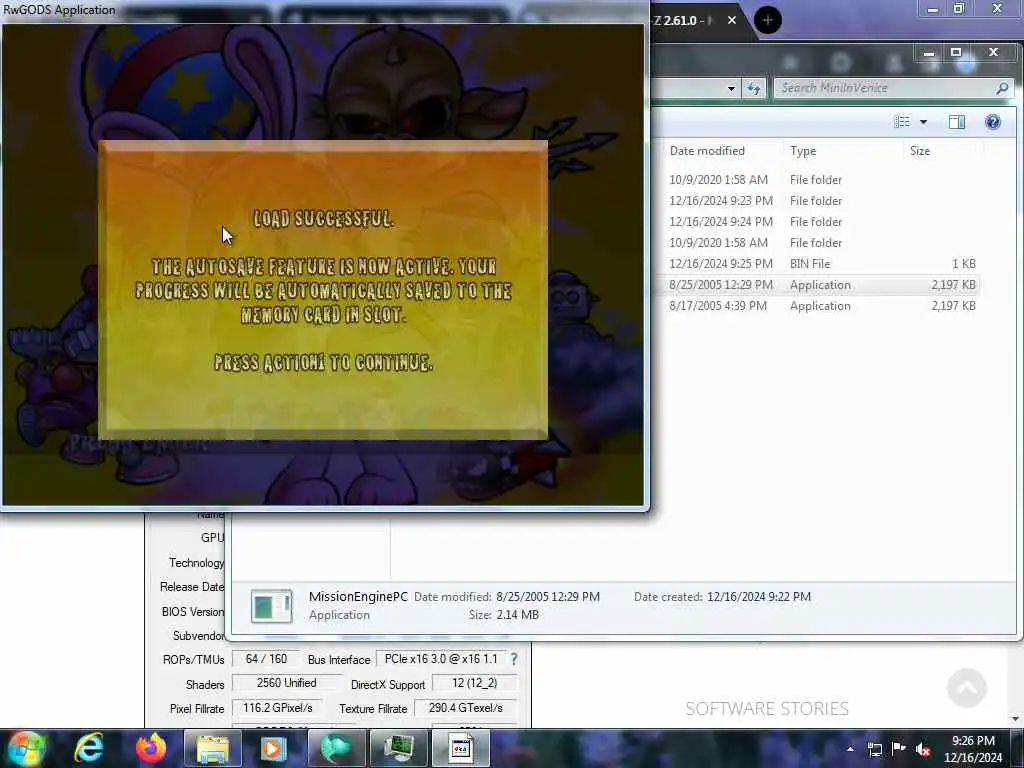Click the Shaders field showing 2560 Unified
This screenshot has height=768, width=1024.
click(286, 683)
